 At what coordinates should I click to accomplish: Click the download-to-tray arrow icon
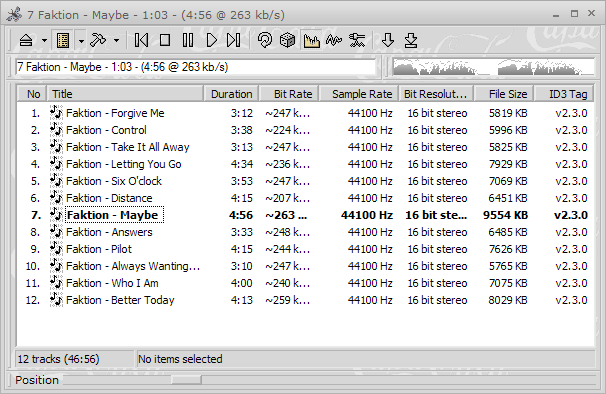(x=411, y=40)
